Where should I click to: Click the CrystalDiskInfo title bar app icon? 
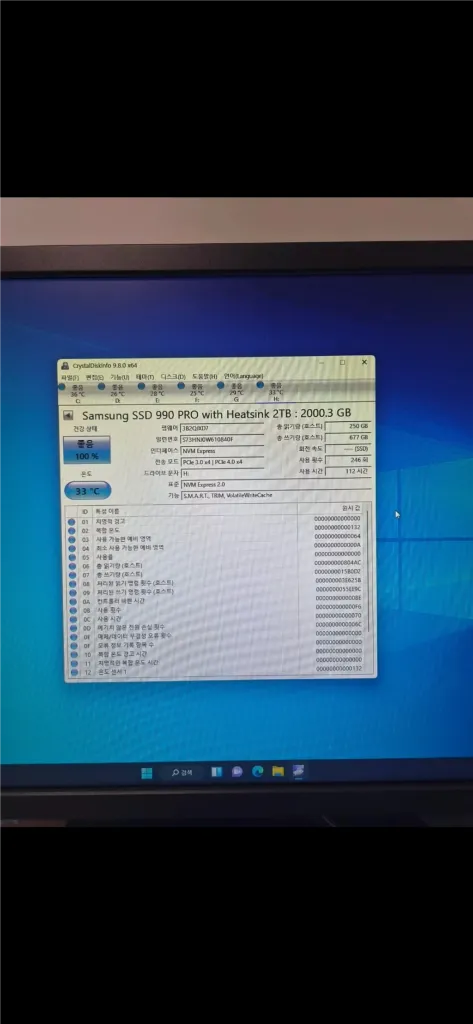[65, 366]
